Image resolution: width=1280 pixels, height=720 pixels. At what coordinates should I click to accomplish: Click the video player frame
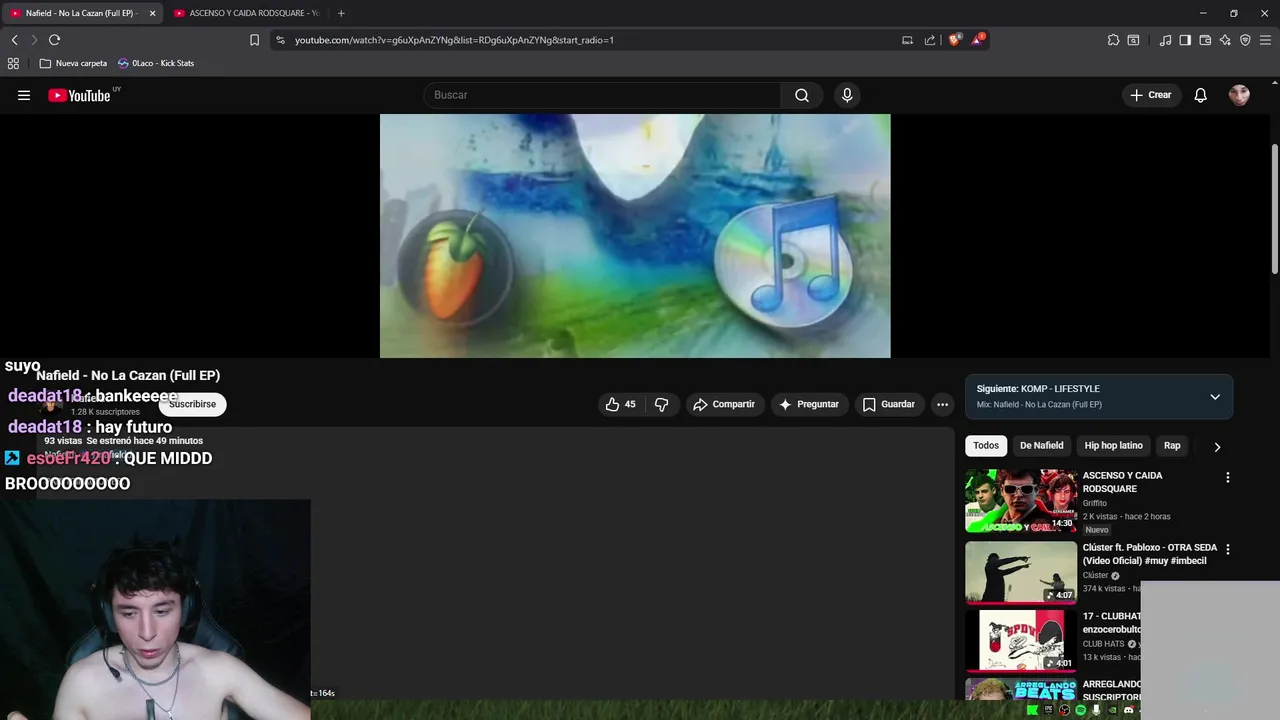pos(635,236)
